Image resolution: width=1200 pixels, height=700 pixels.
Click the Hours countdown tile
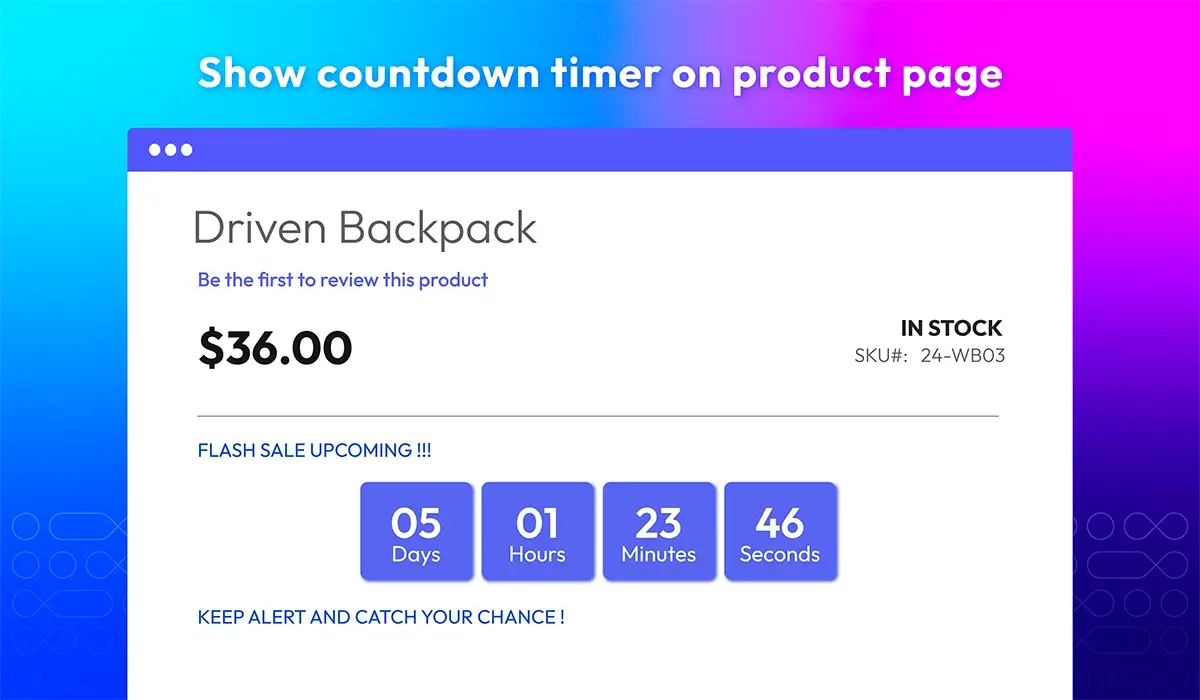(538, 531)
